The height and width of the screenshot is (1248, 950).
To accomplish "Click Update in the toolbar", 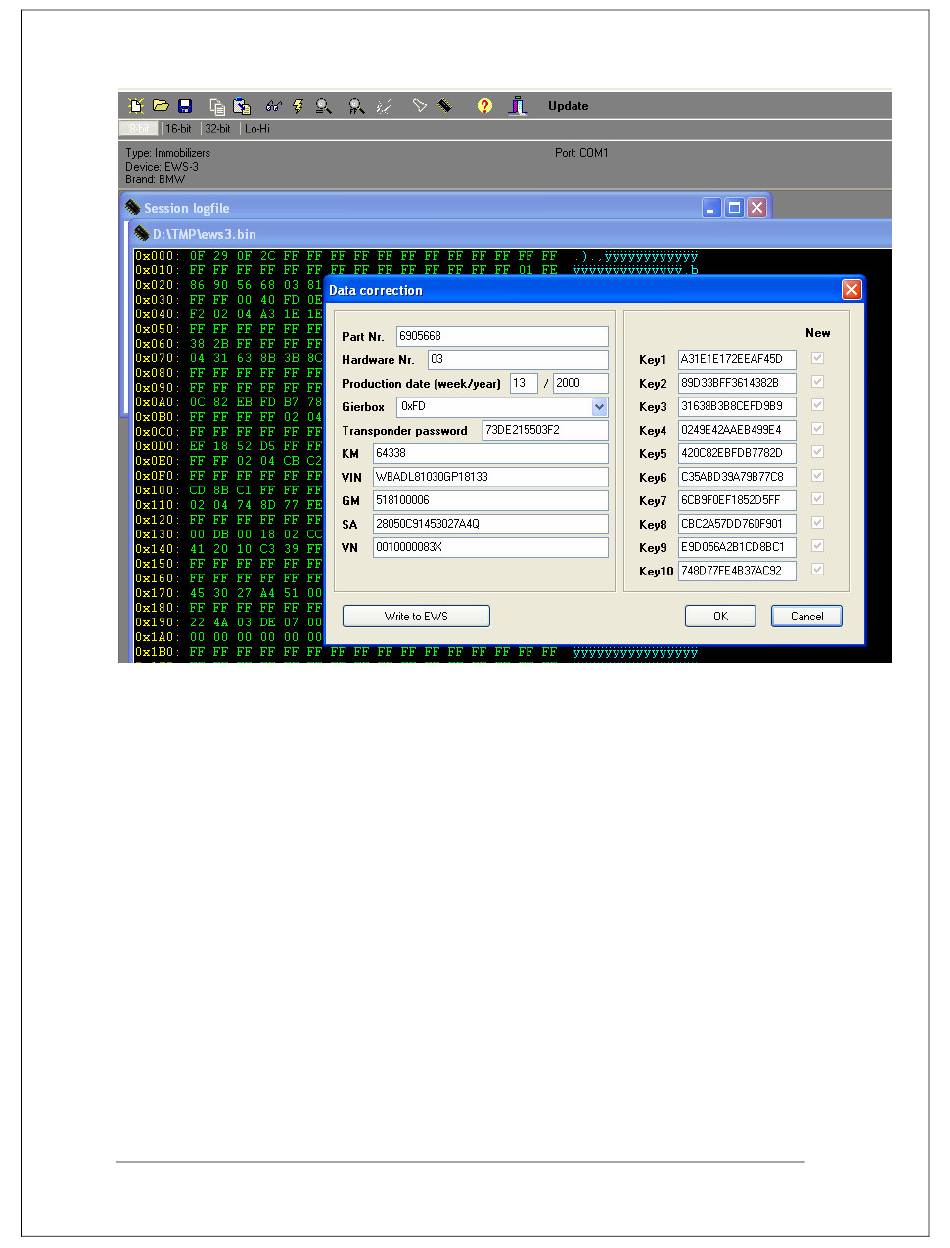I will point(568,106).
